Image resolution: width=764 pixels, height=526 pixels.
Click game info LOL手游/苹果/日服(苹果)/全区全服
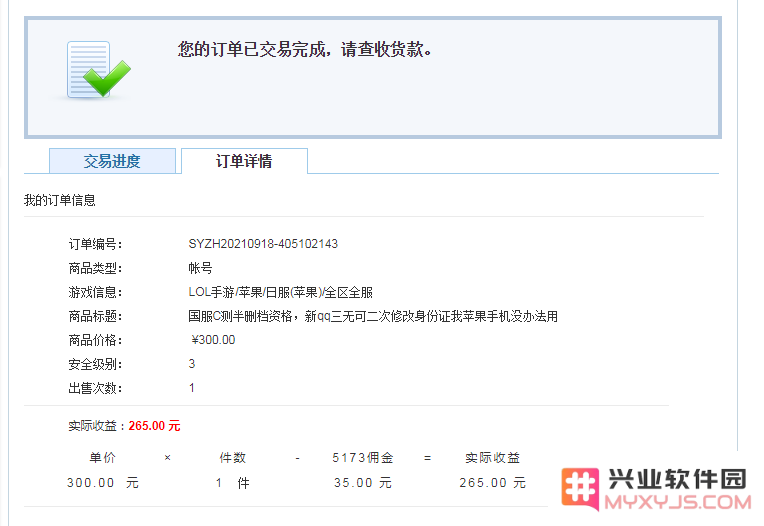coord(281,292)
